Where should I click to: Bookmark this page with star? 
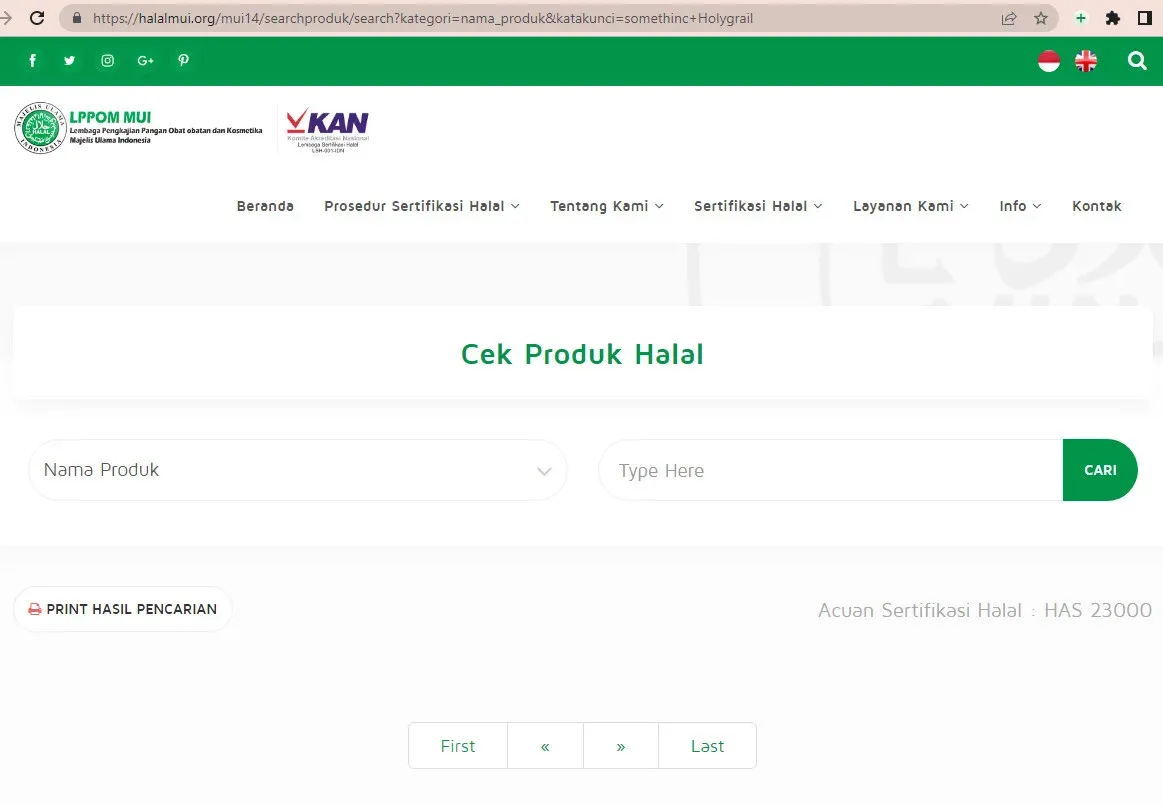click(x=1041, y=18)
